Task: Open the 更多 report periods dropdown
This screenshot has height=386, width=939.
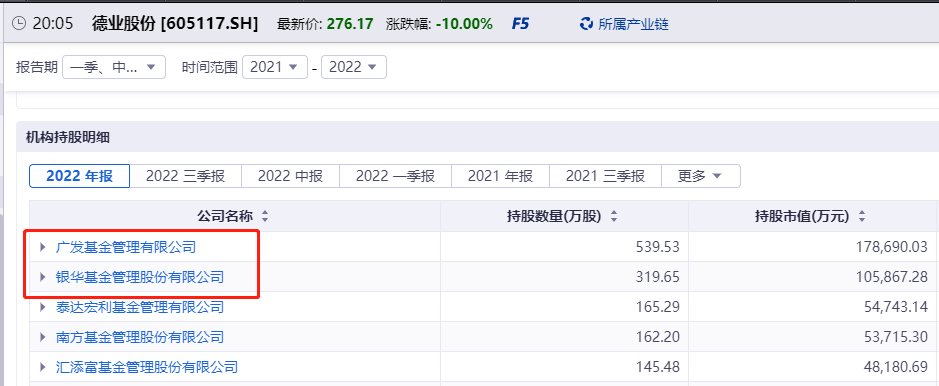Action: click(701, 176)
